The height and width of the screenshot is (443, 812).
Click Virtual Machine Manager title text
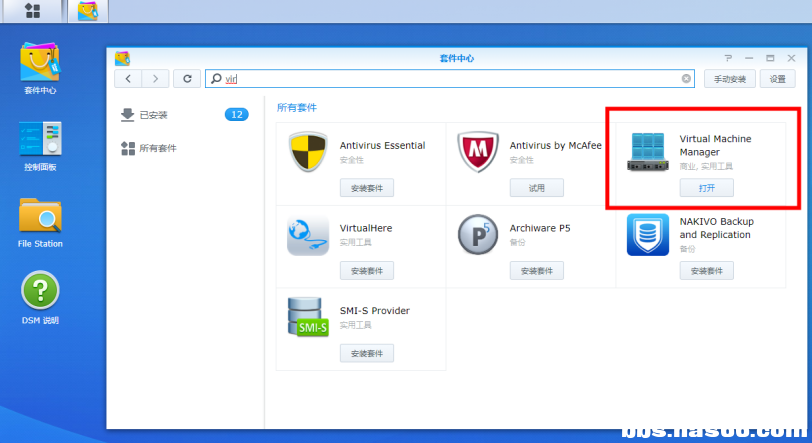coord(715,146)
